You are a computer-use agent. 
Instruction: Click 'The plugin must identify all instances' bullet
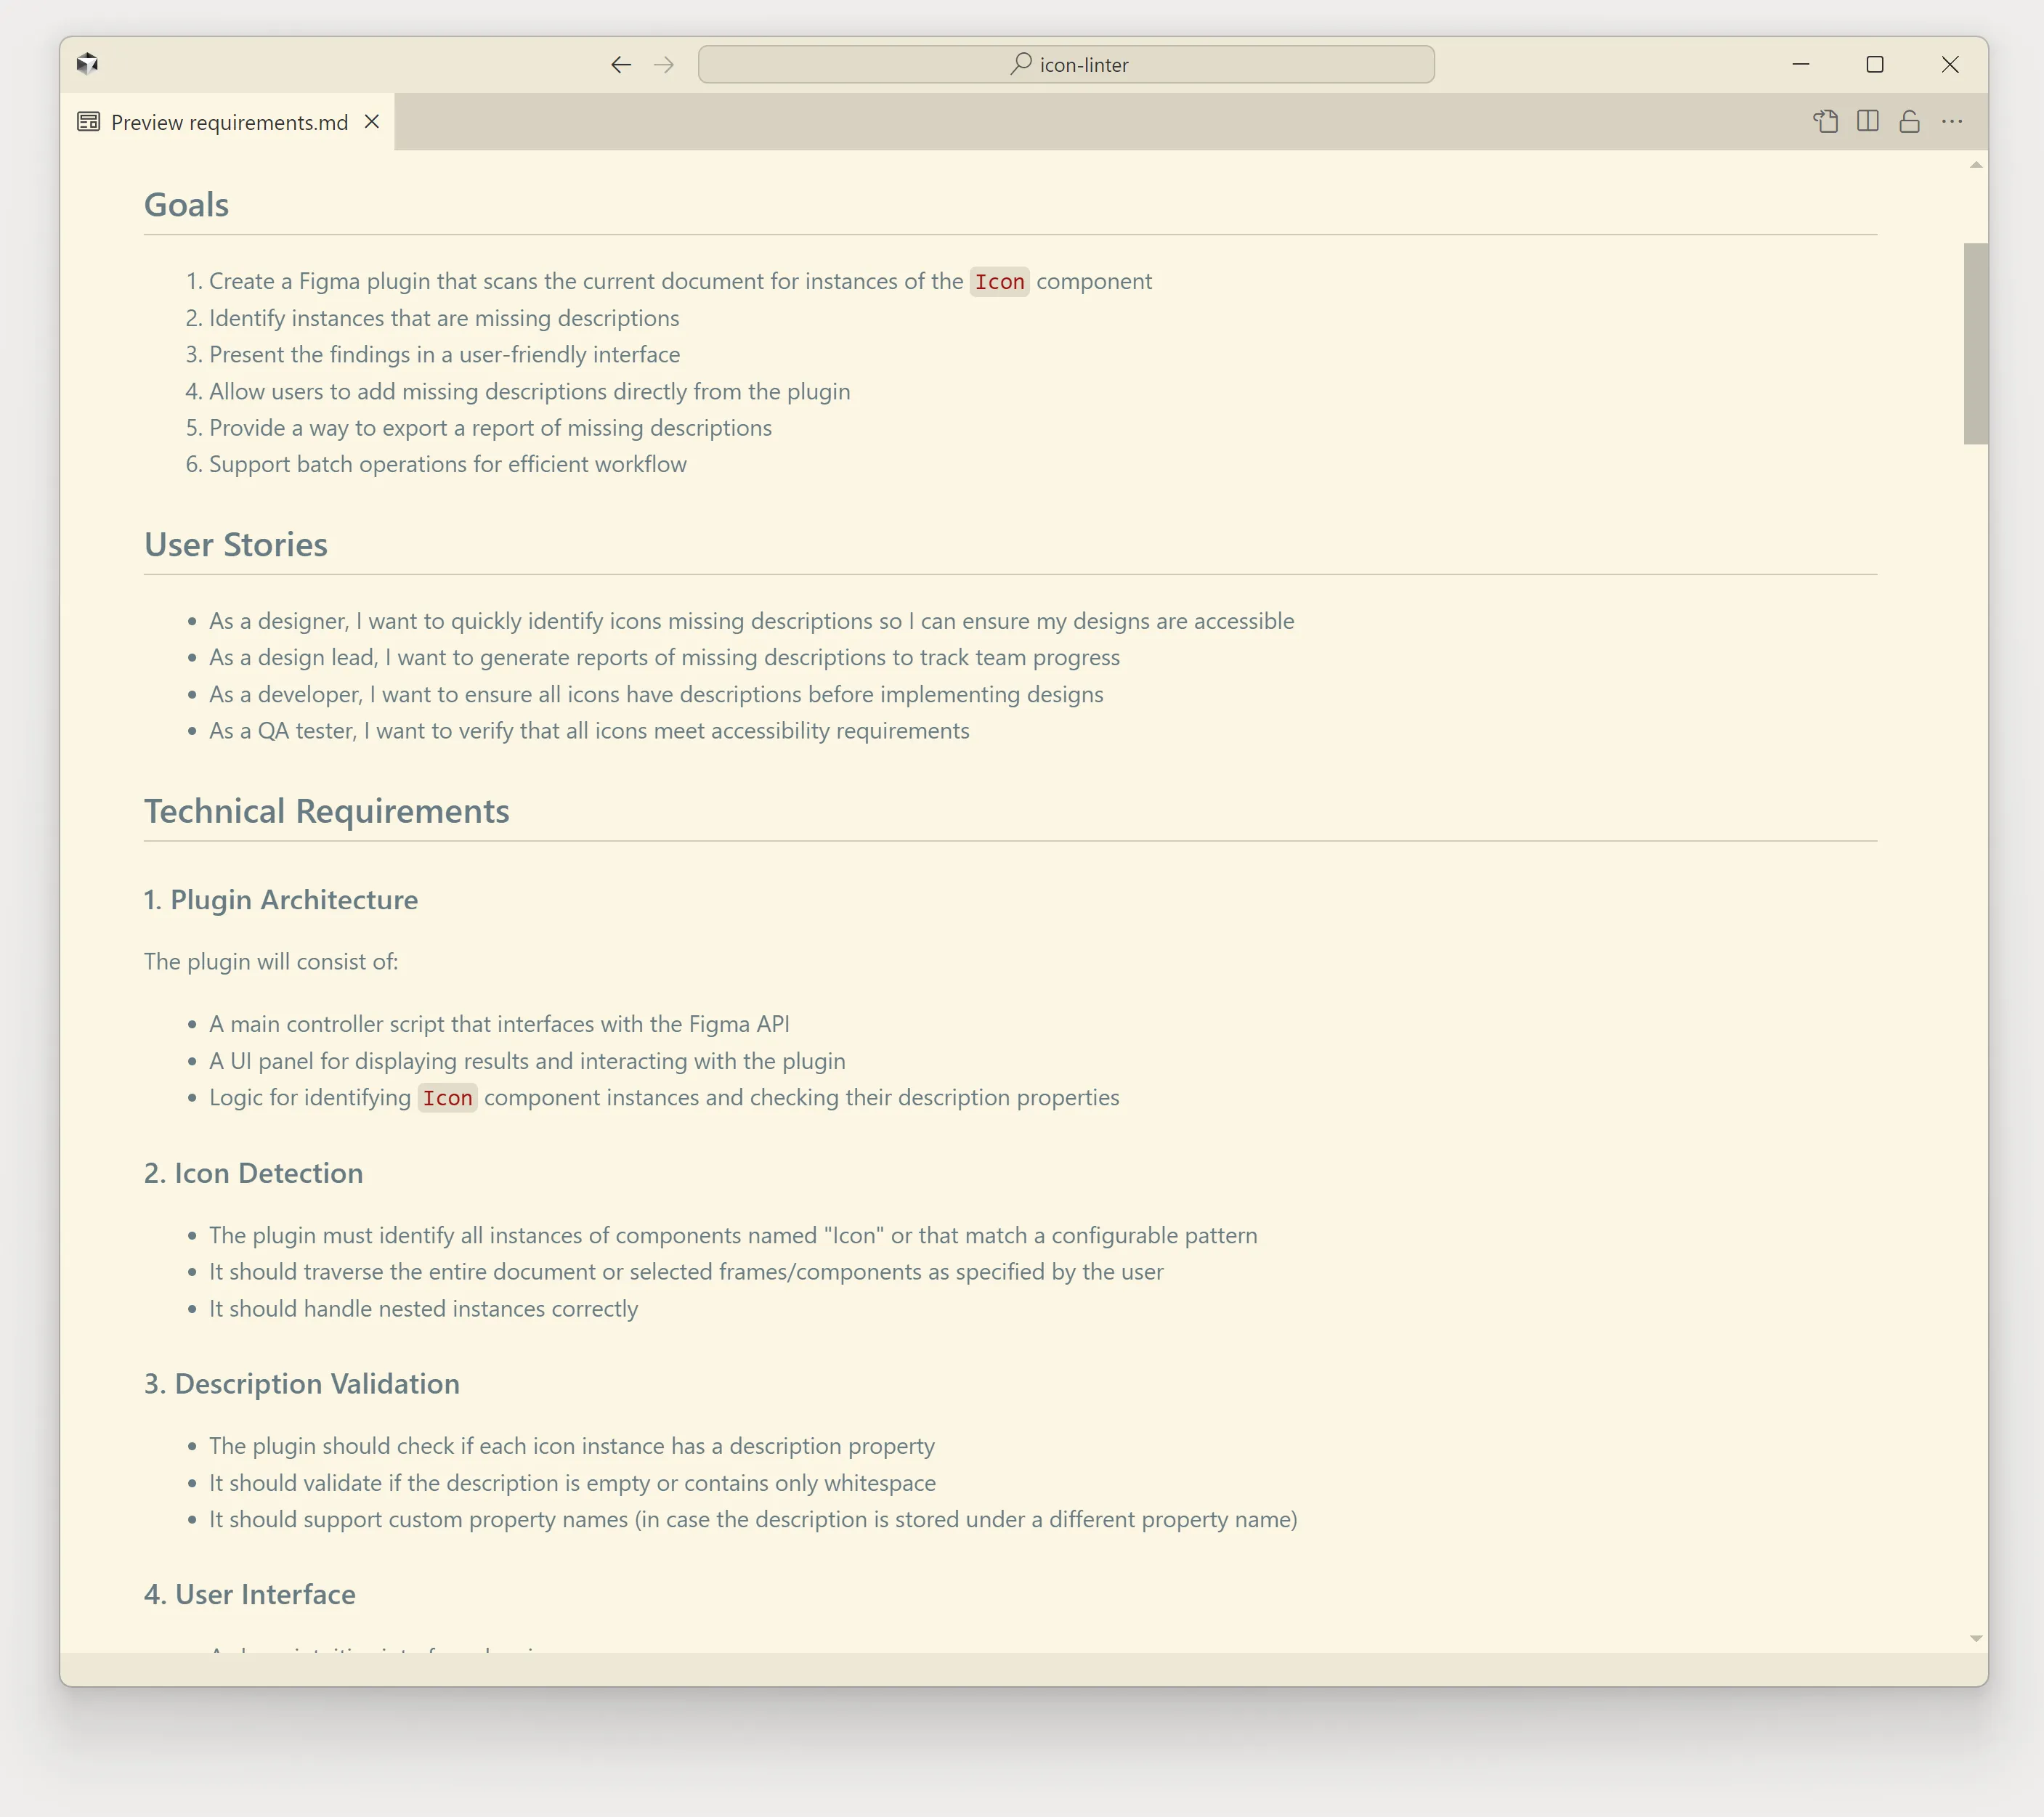tap(733, 1236)
